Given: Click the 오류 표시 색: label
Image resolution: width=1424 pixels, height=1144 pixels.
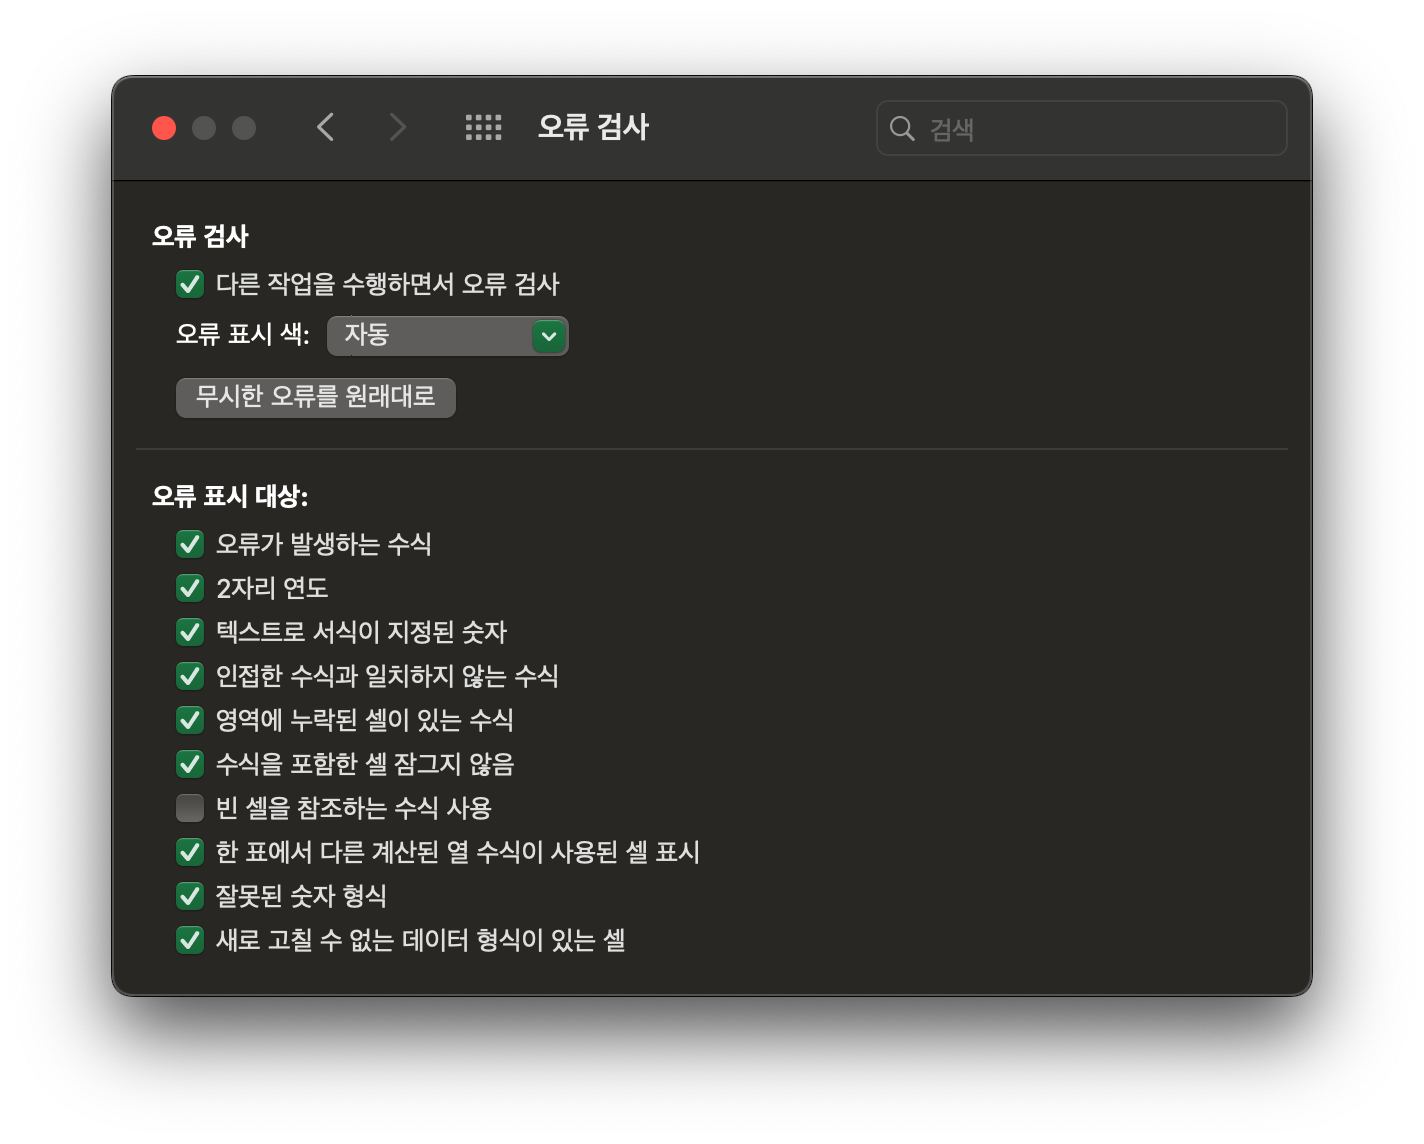Looking at the screenshot, I should tap(243, 334).
